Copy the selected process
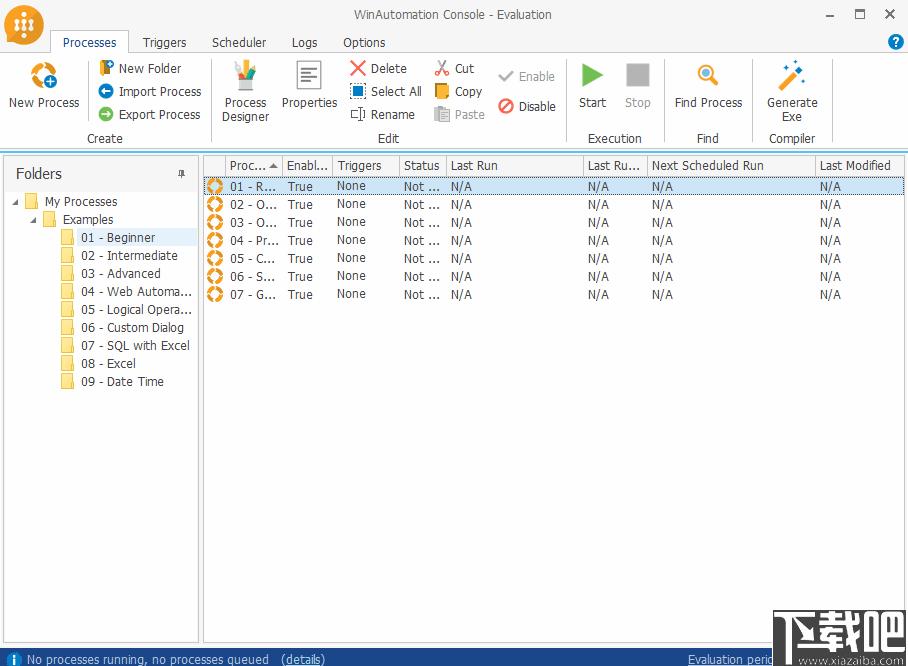 458,92
